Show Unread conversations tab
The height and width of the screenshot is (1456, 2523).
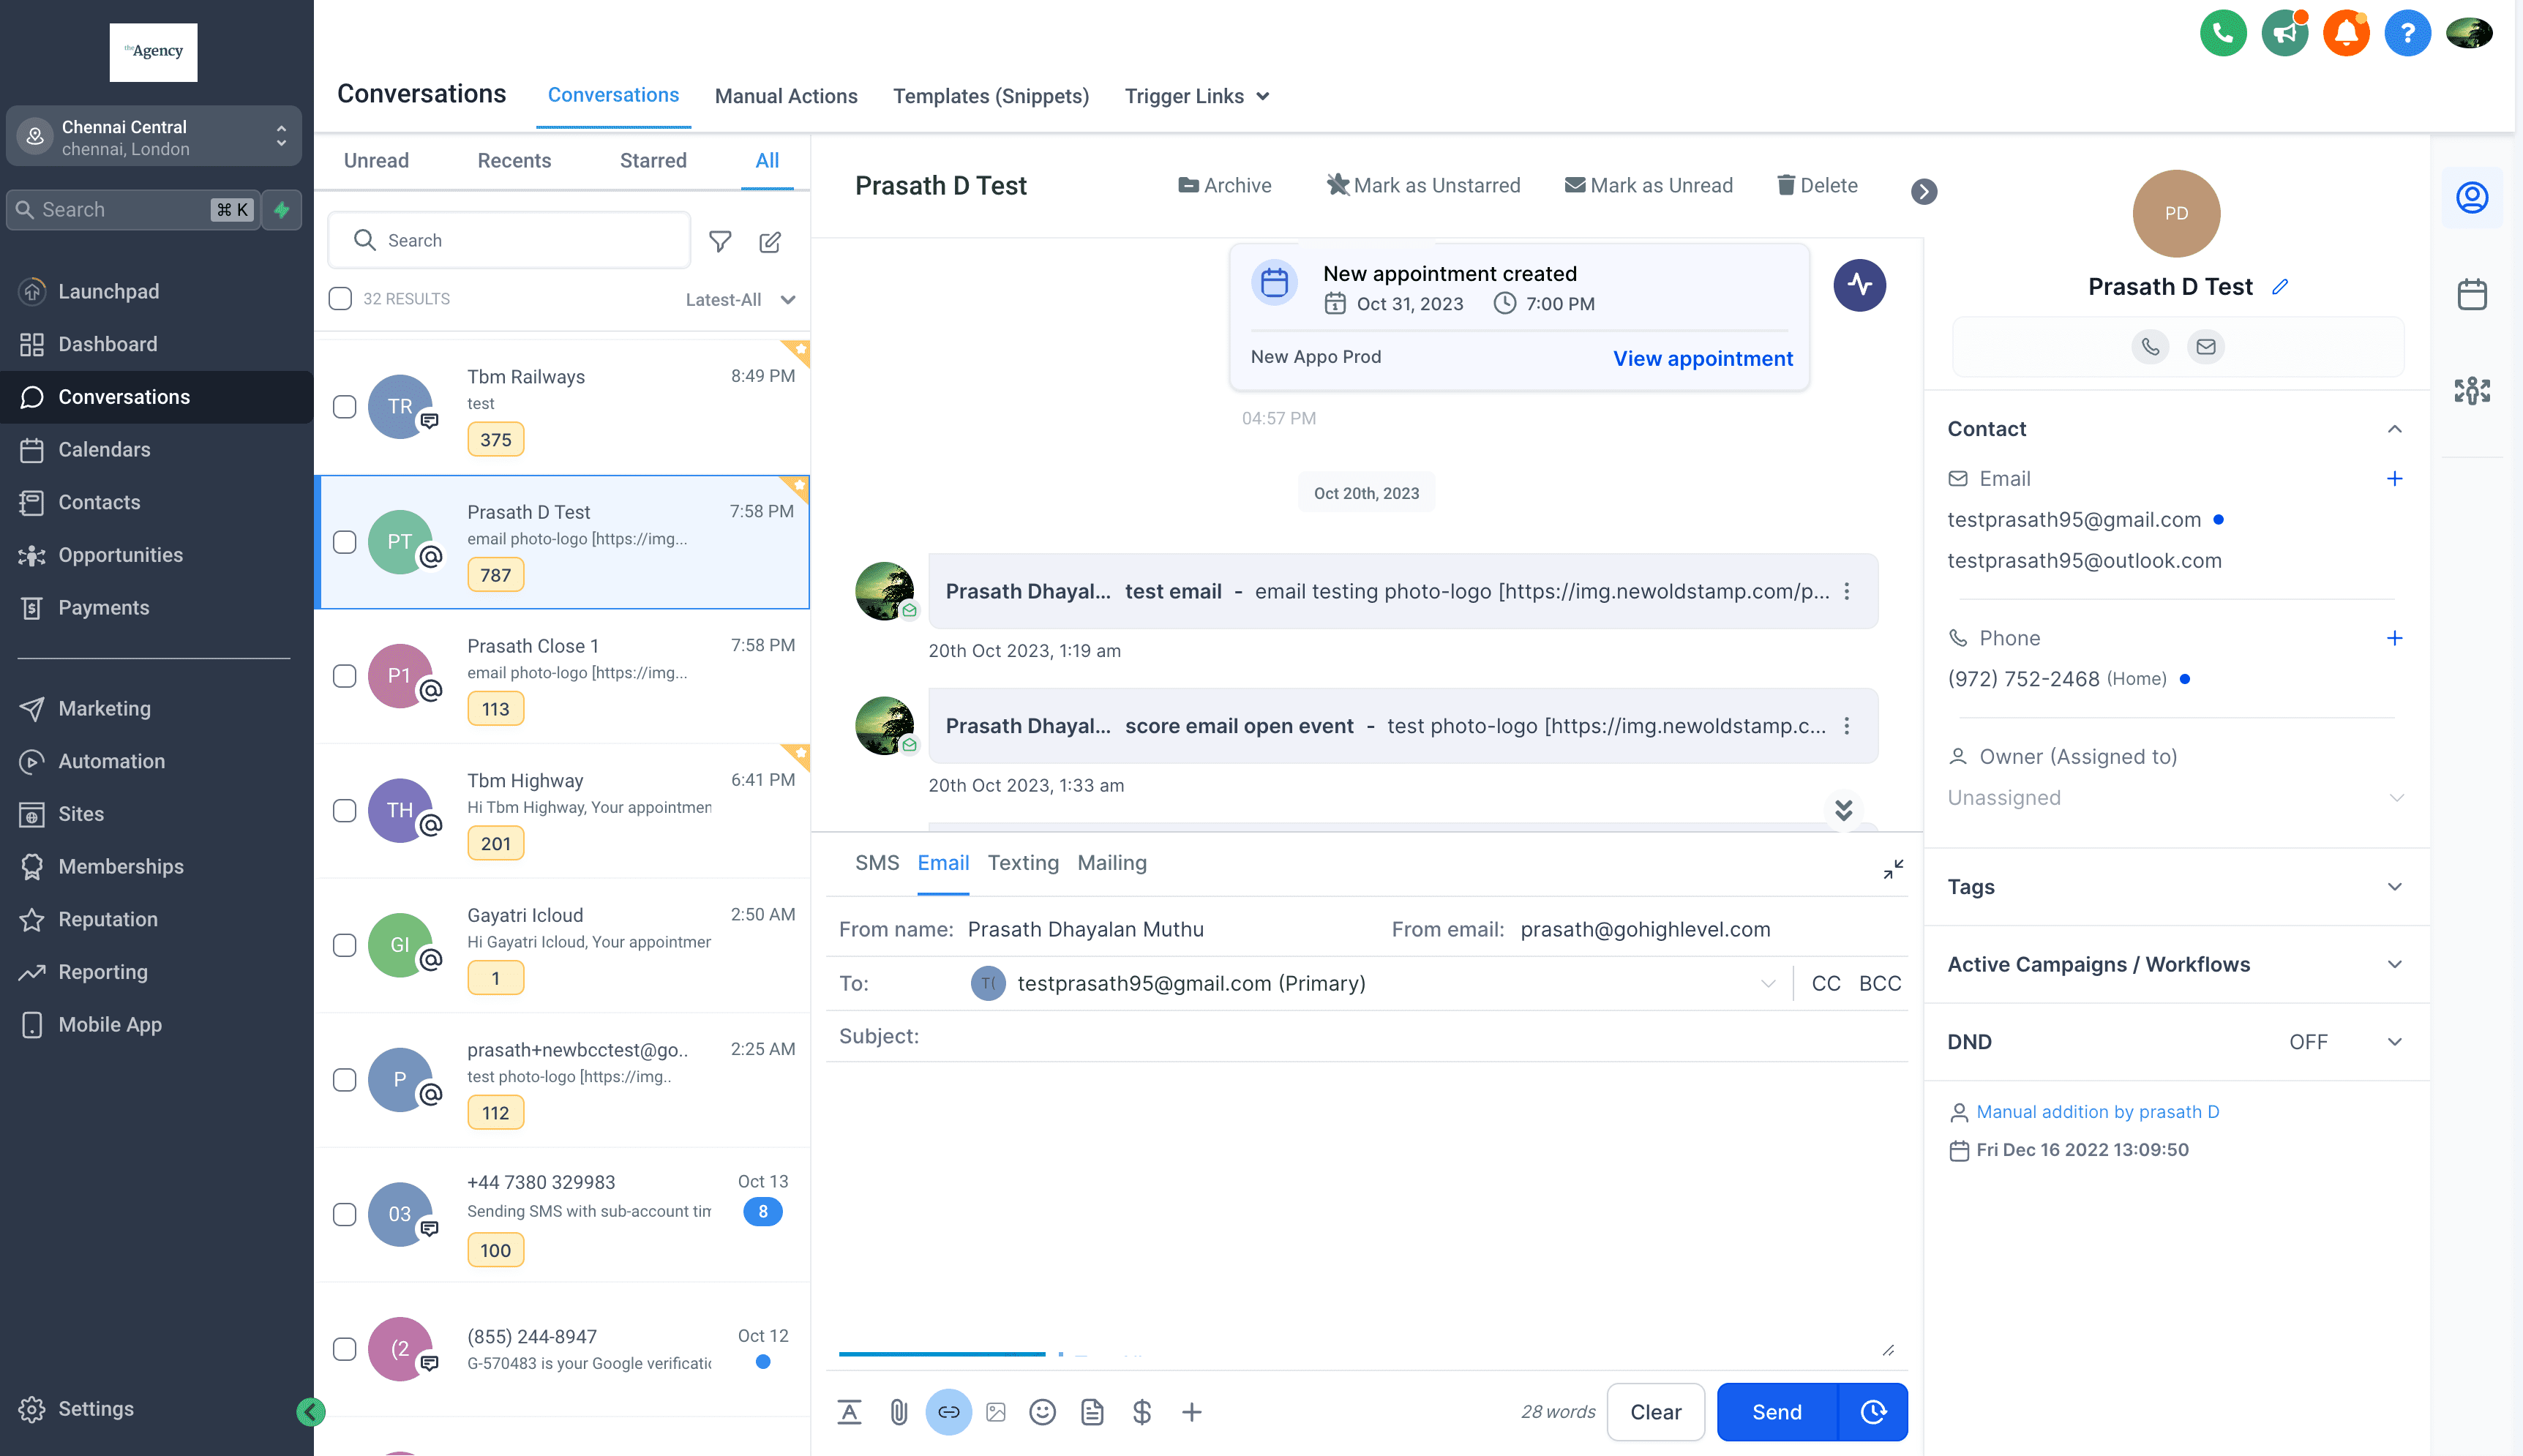coord(376,160)
